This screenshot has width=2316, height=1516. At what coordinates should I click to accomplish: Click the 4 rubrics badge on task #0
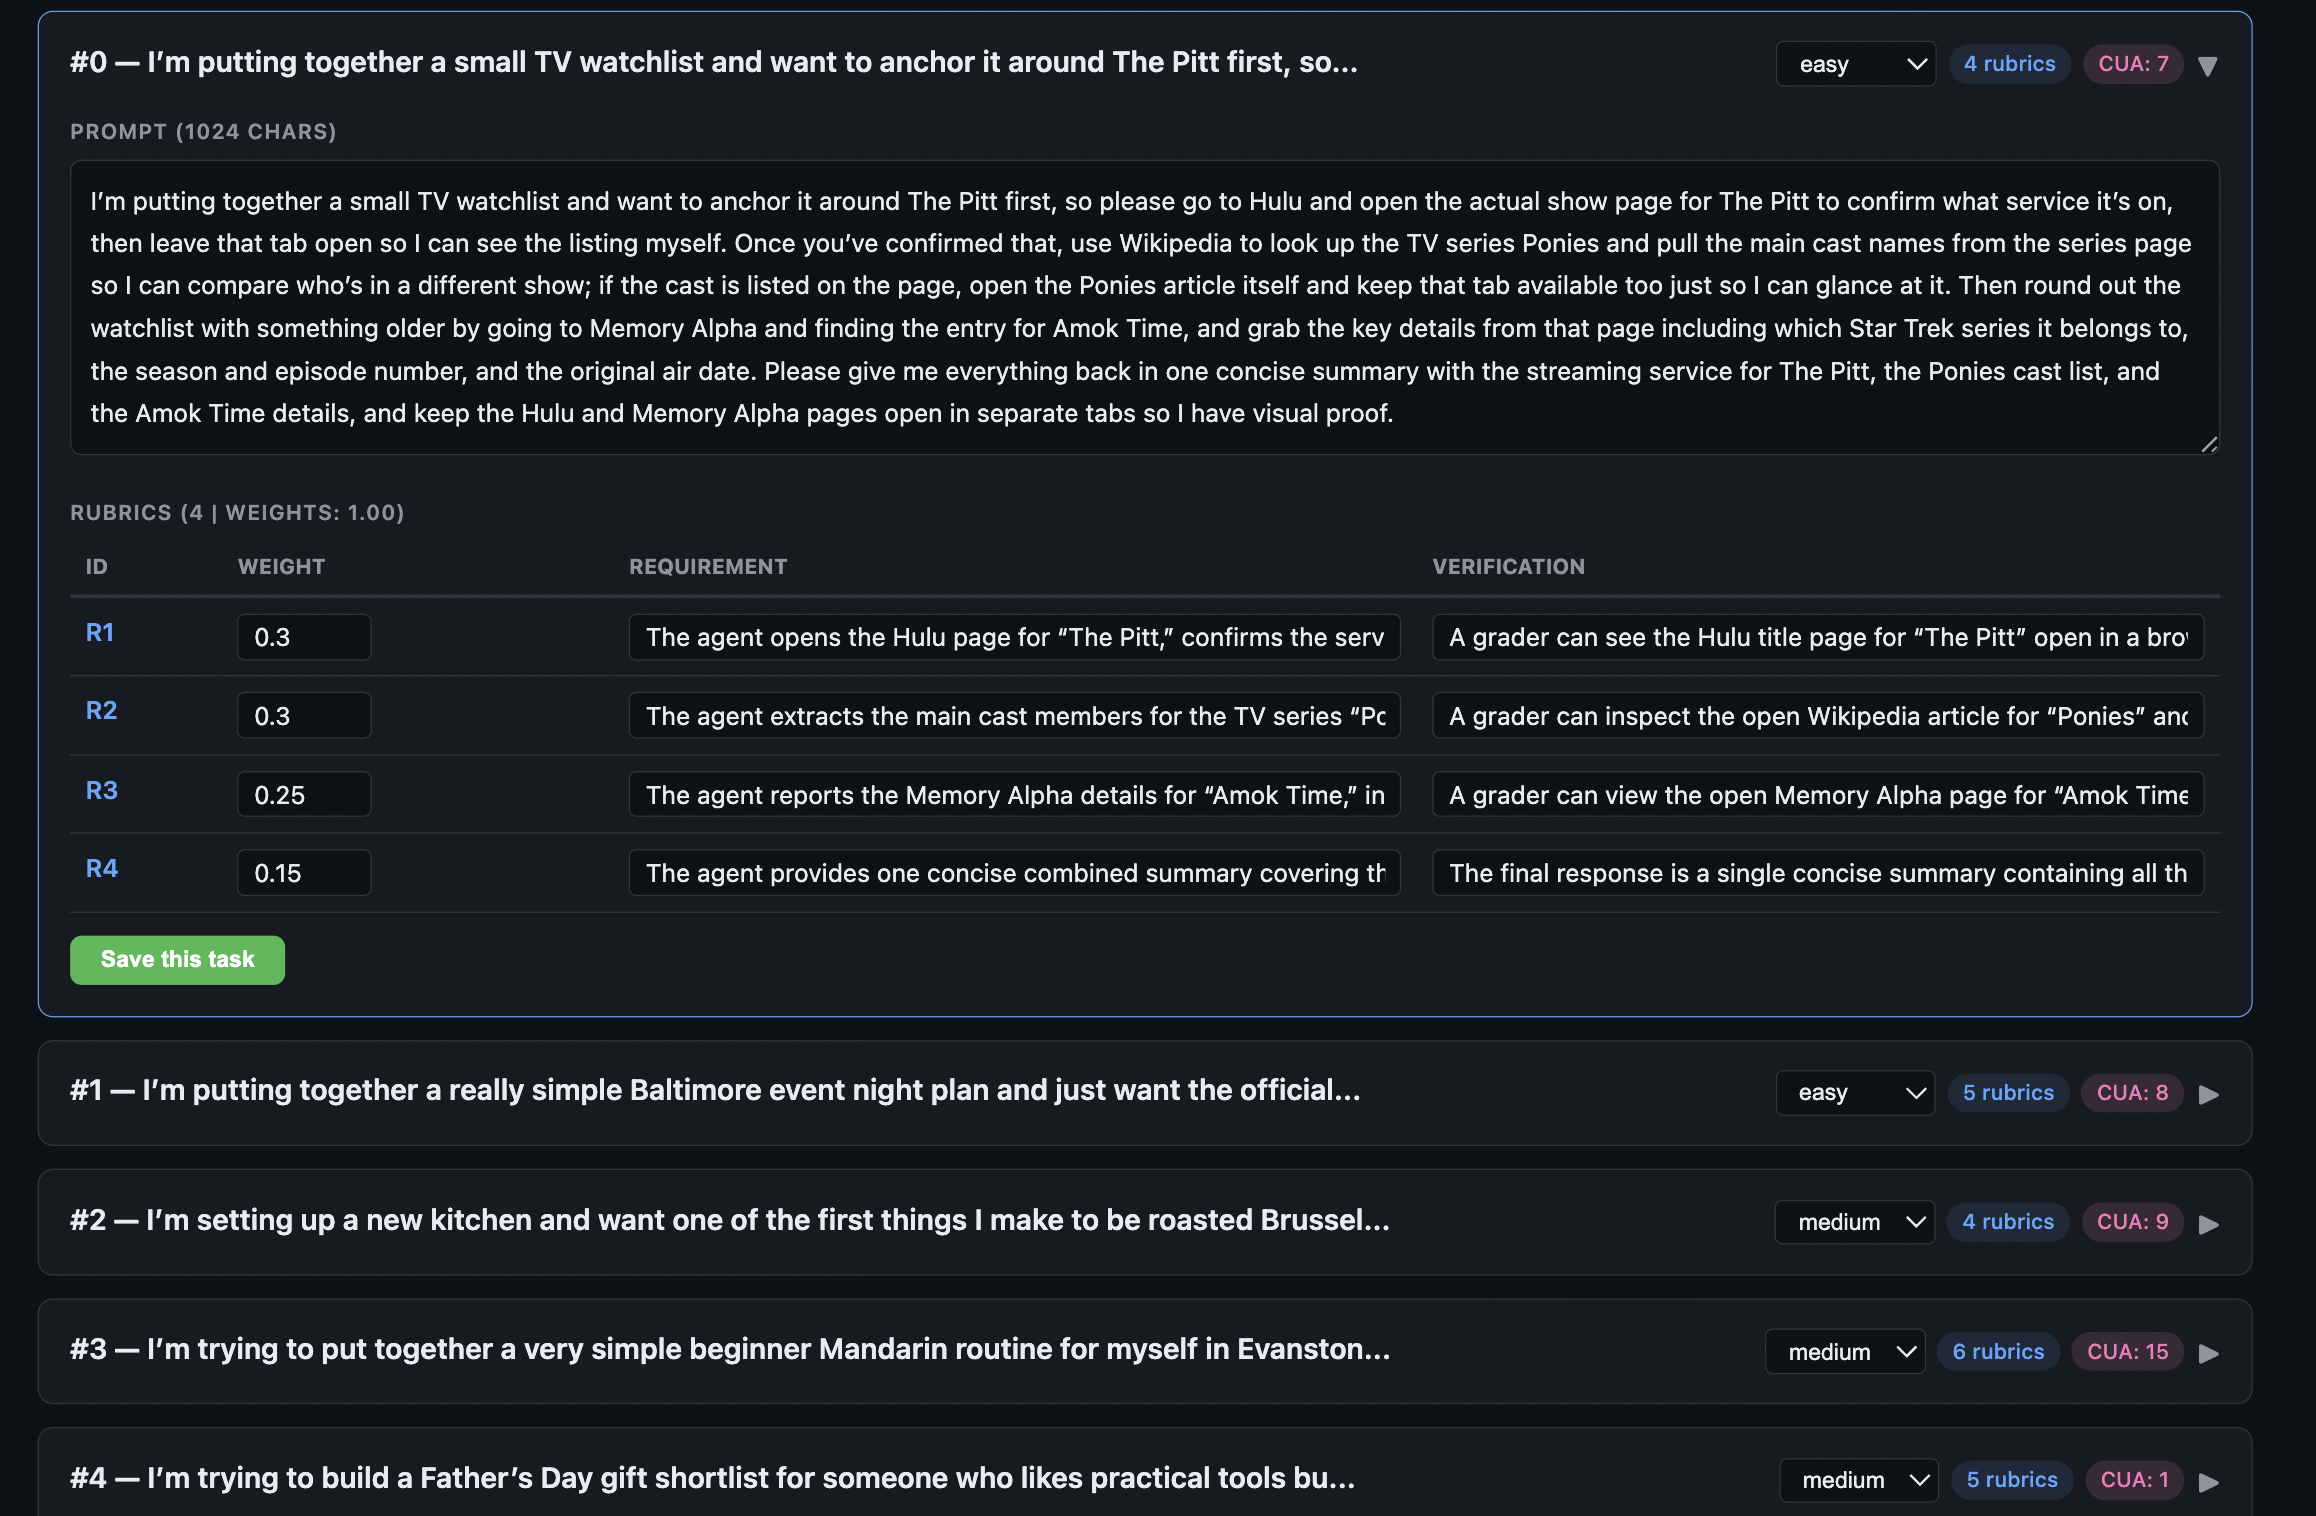2009,64
